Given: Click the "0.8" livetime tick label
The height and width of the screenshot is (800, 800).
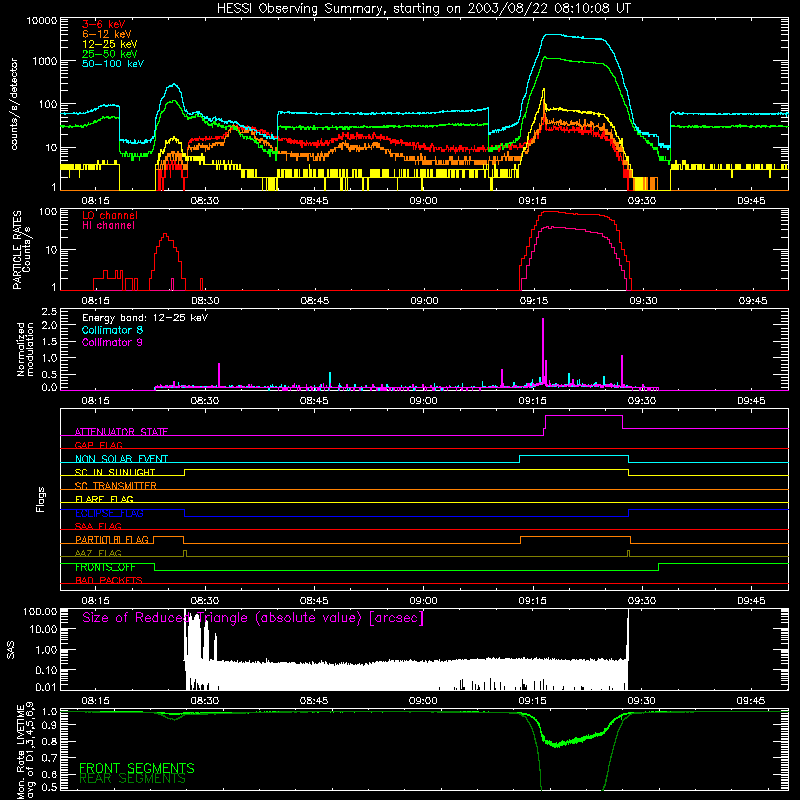Looking at the screenshot, I should [x=49, y=742].
